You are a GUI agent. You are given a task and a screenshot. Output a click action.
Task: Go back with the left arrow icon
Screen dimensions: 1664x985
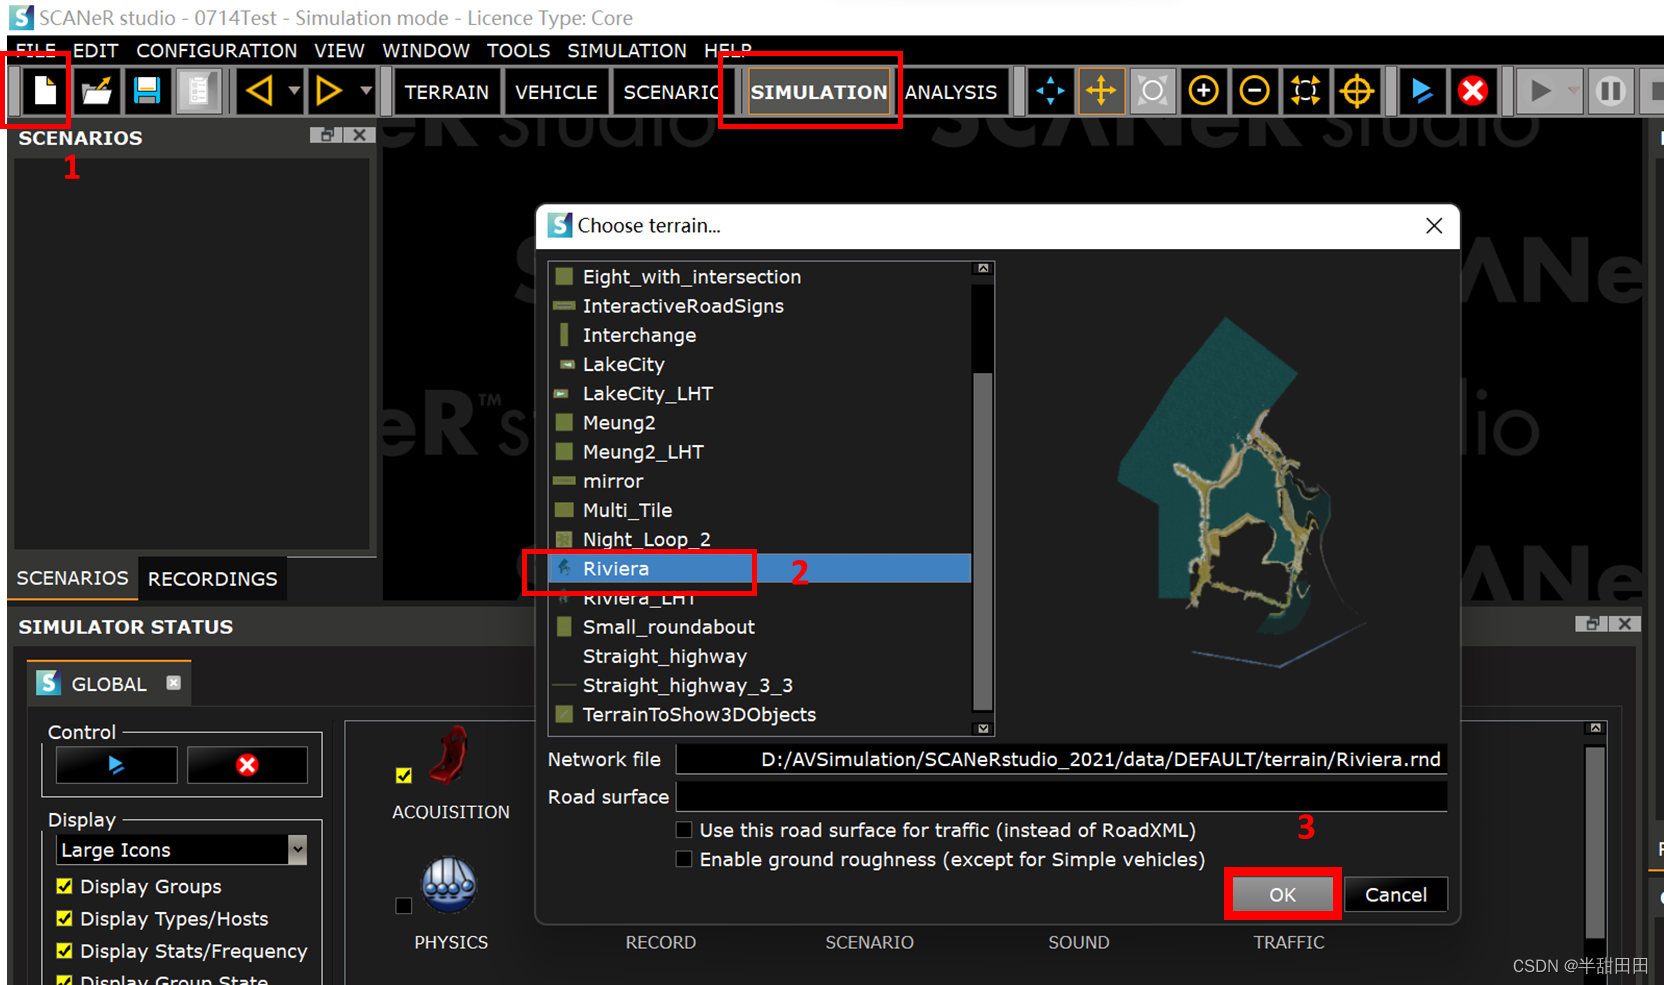(x=259, y=91)
